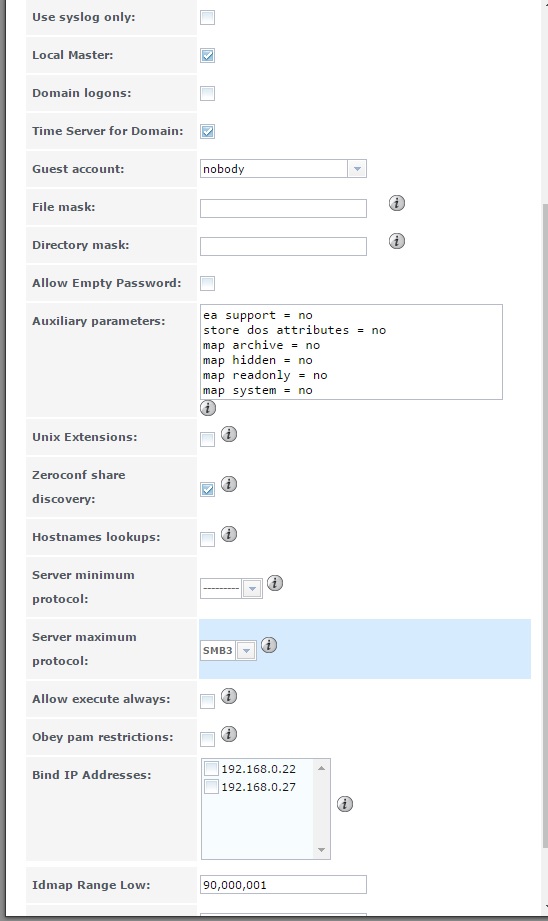Check the 192.168.0.22 bind address box
This screenshot has height=921, width=548.
coord(211,768)
